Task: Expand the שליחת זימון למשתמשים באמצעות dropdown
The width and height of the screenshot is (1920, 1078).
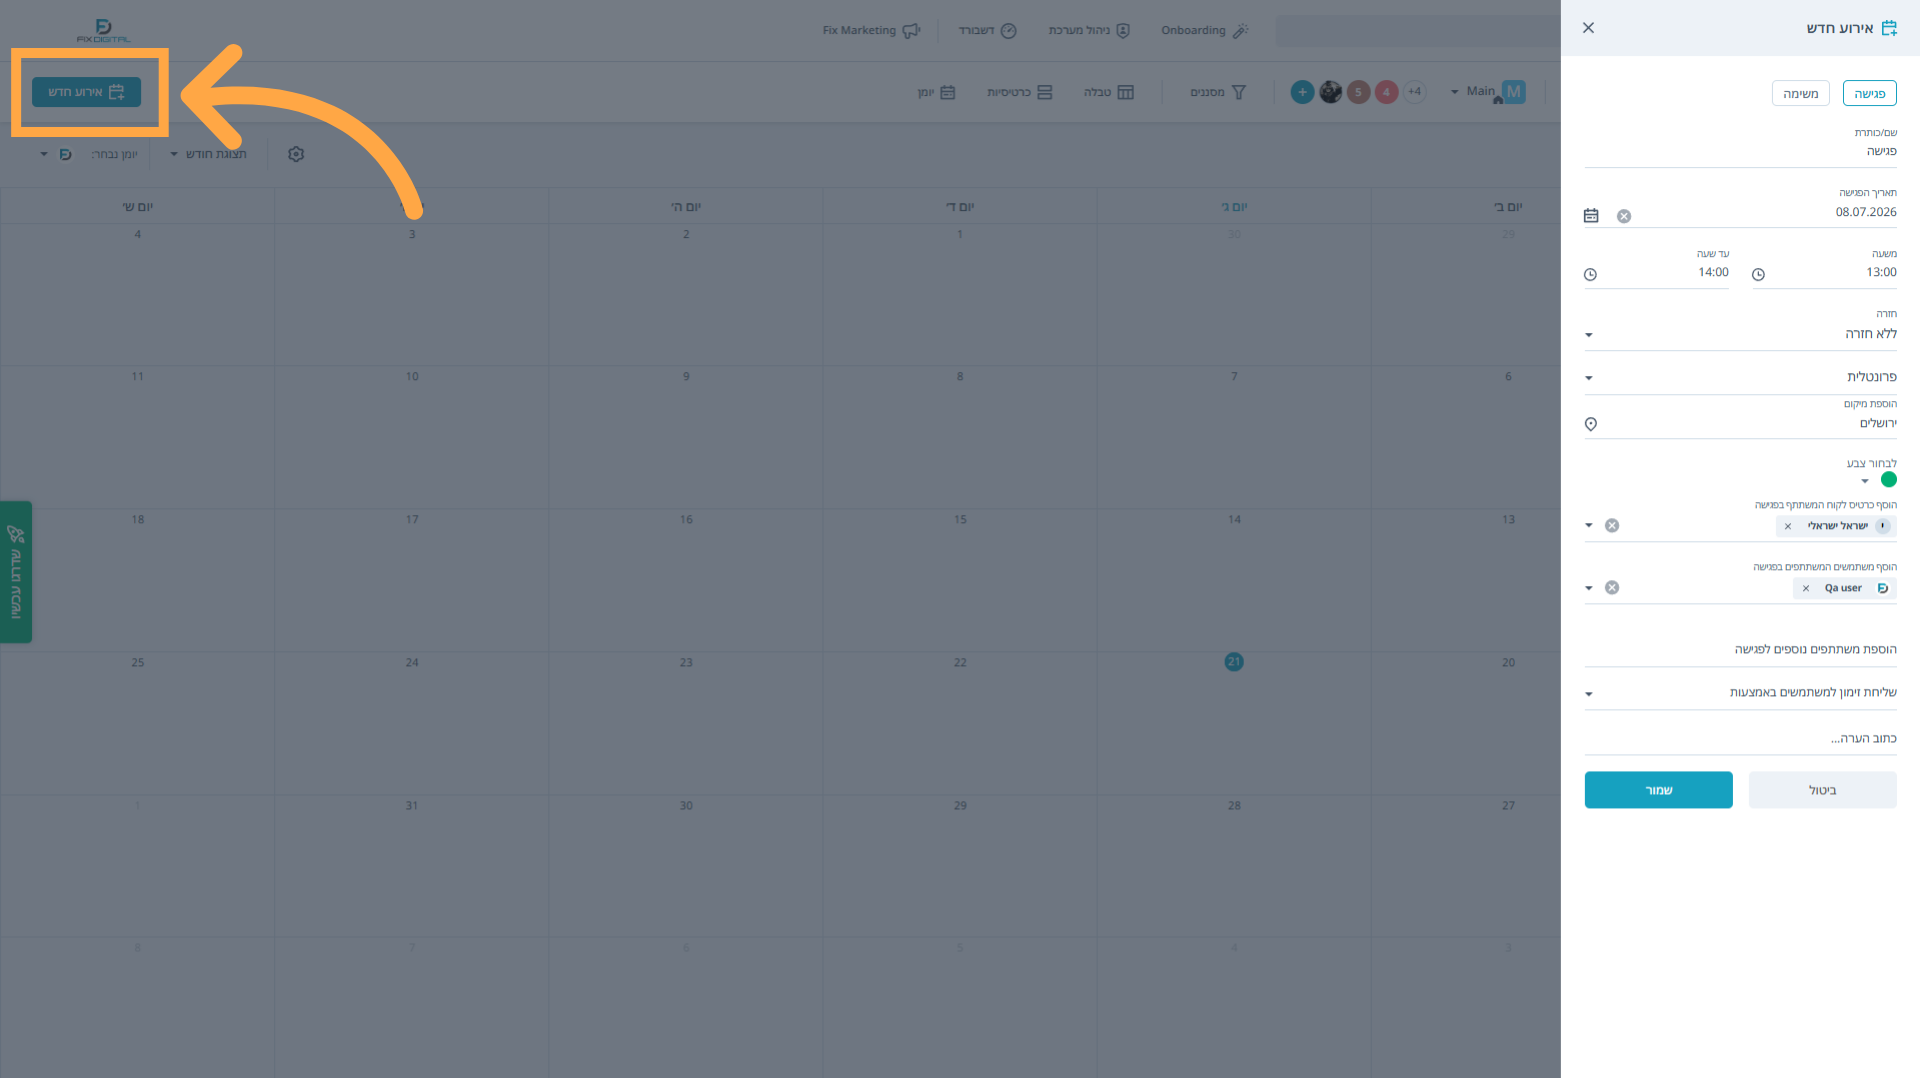Action: pos(1740,692)
